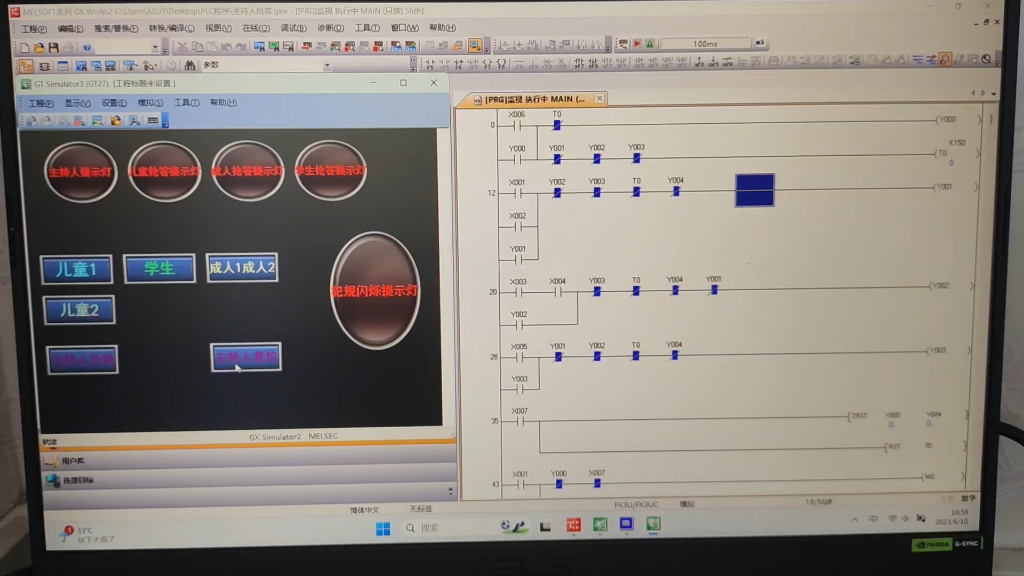Click the Y001 output coil on rung 12

click(944, 187)
